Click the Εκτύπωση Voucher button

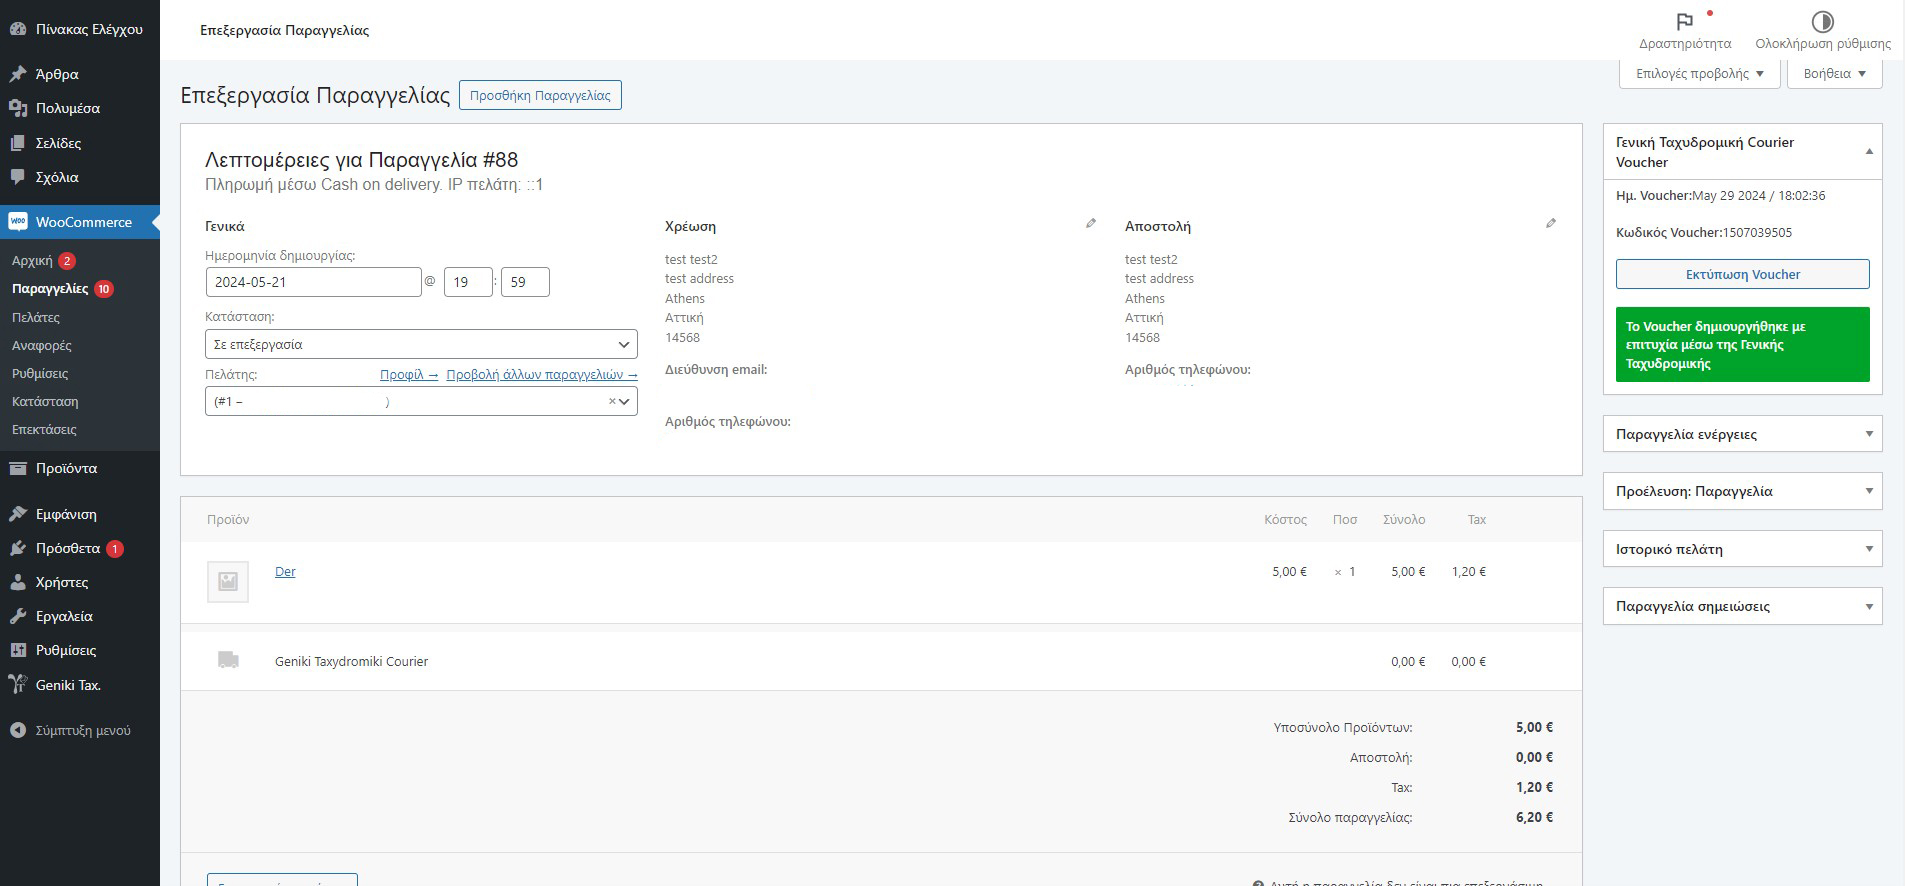point(1742,274)
